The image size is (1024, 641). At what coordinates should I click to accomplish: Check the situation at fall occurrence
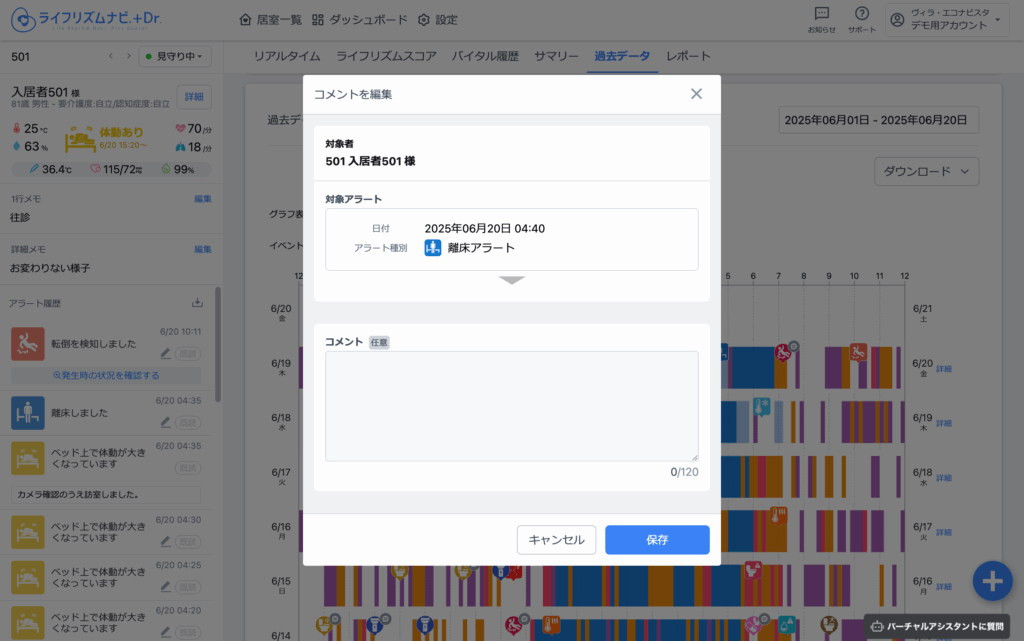[106, 375]
